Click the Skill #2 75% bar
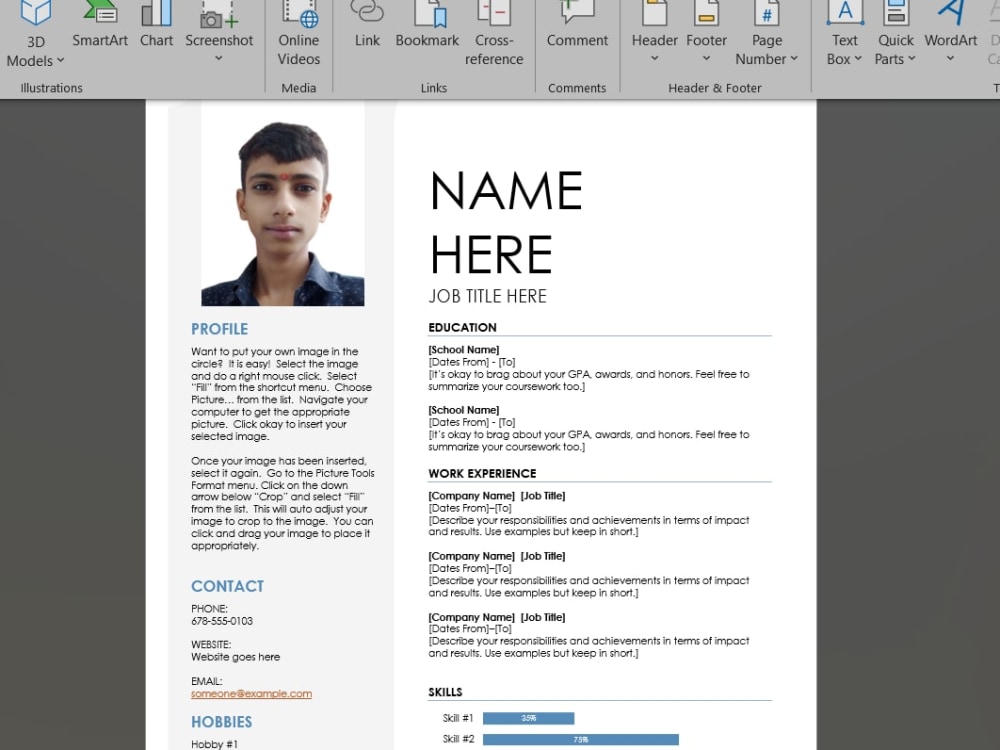Image resolution: width=1000 pixels, height=750 pixels. 580,739
